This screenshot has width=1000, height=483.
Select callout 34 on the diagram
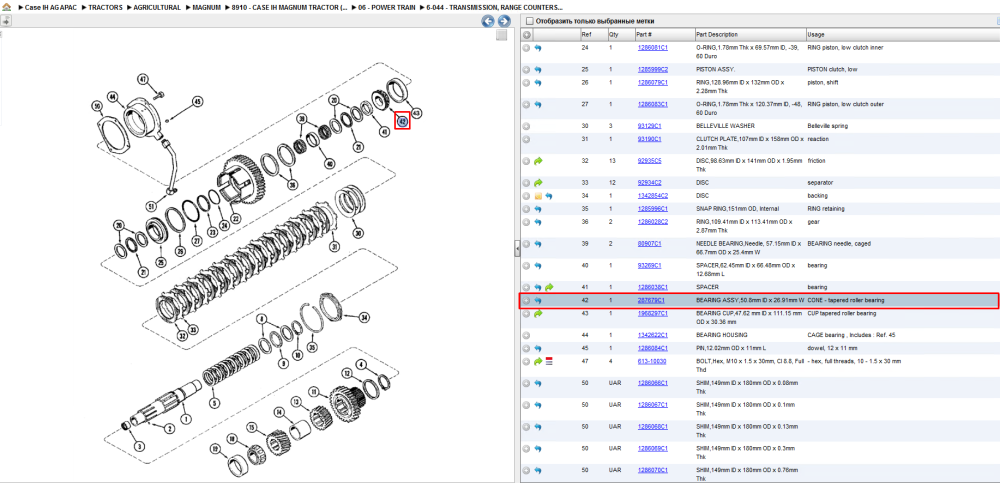pos(364,317)
